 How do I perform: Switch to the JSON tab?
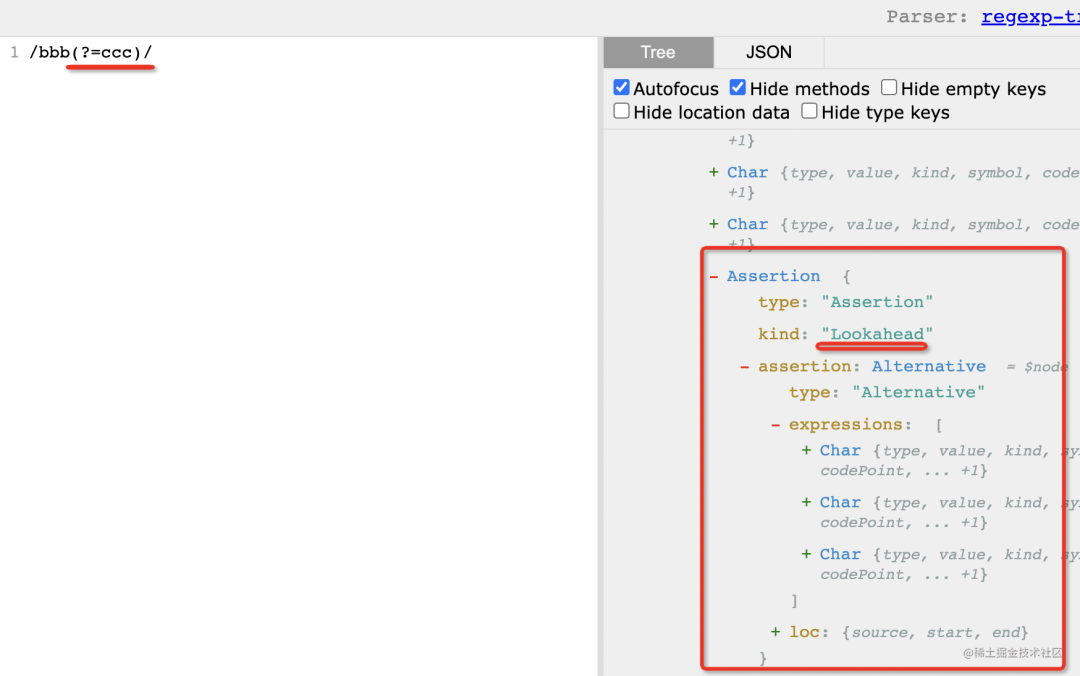pyautogui.click(x=768, y=53)
